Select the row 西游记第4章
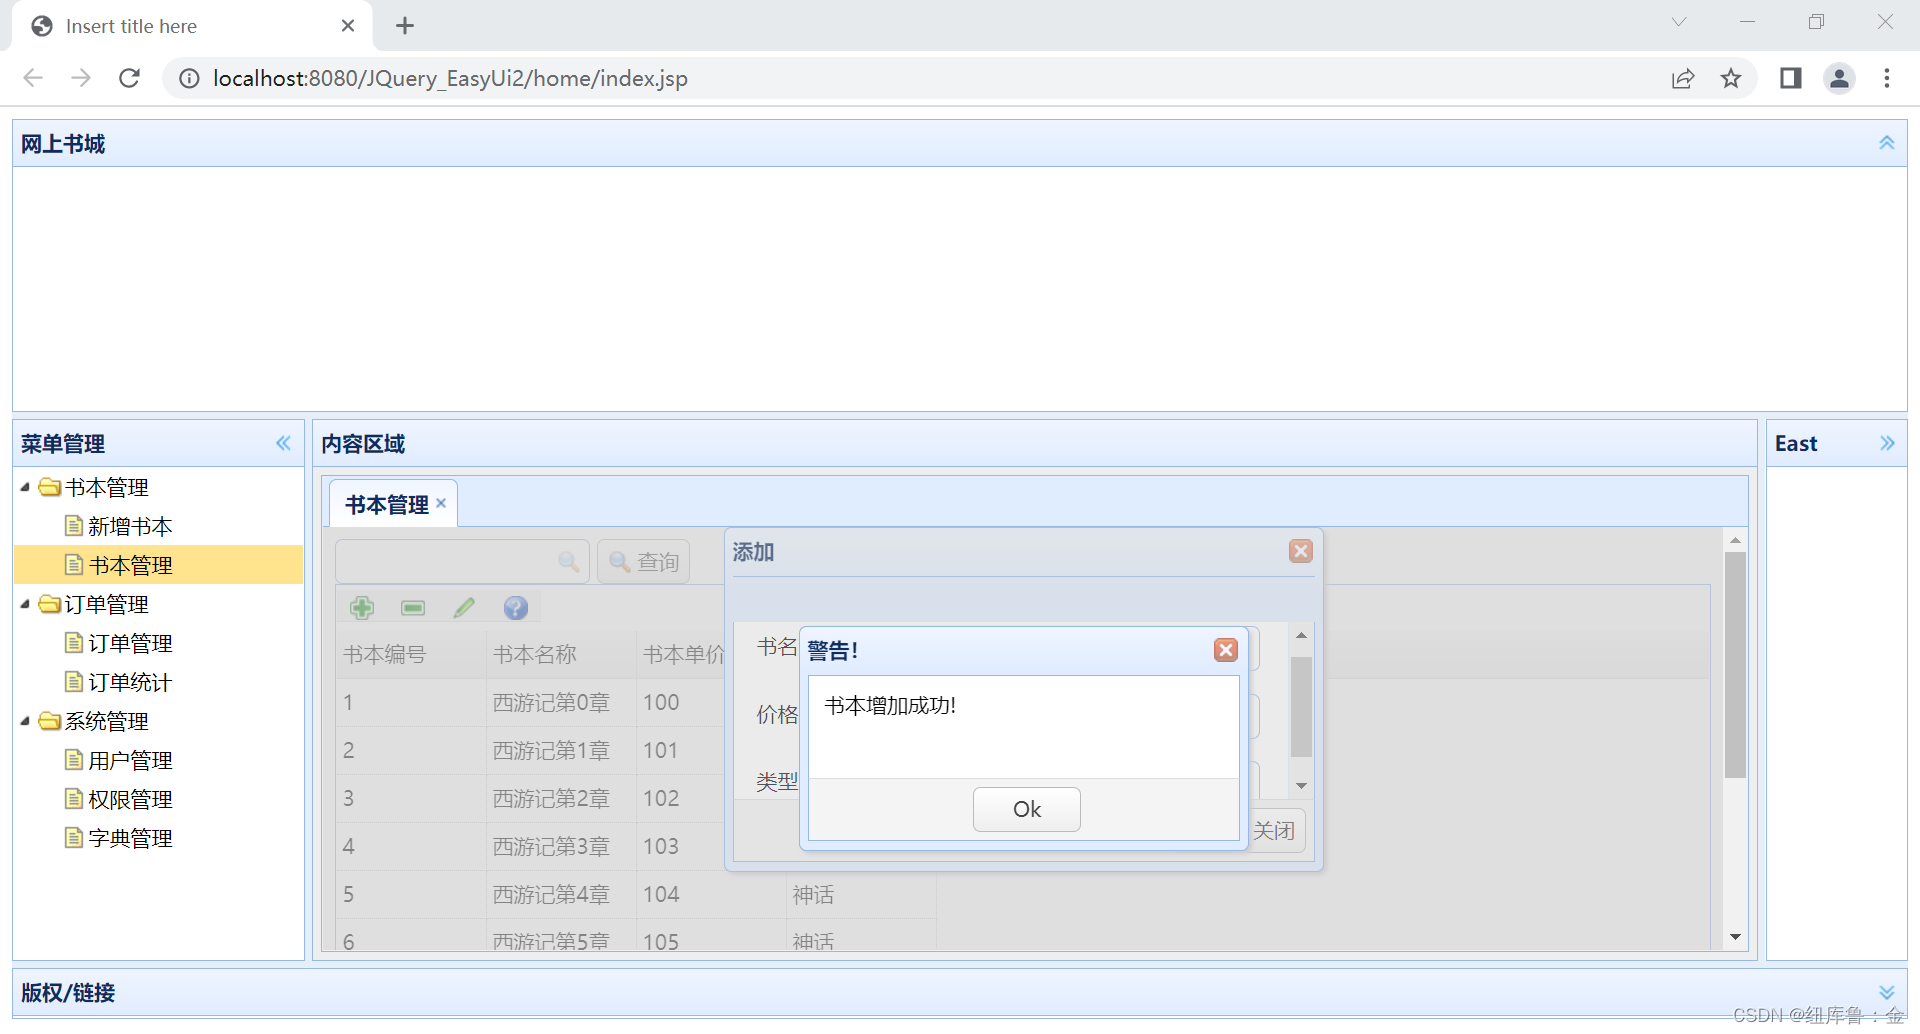The height and width of the screenshot is (1034, 1920). [x=636, y=894]
